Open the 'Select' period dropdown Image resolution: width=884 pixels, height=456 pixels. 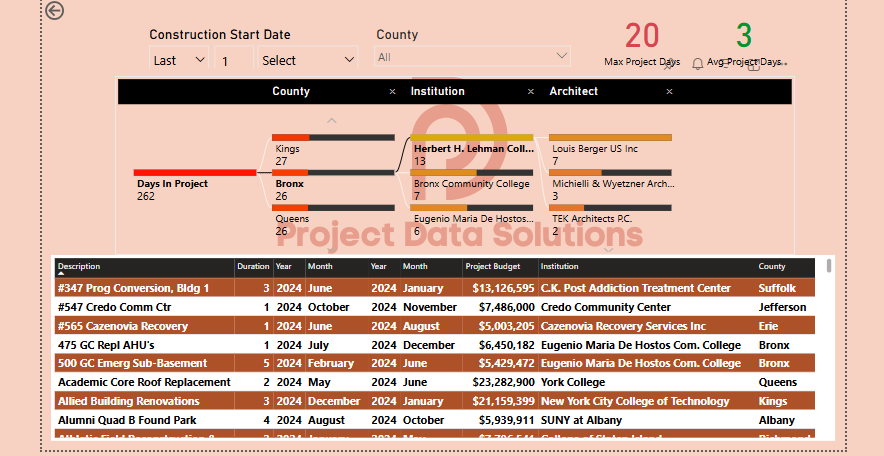pyautogui.click(x=308, y=60)
